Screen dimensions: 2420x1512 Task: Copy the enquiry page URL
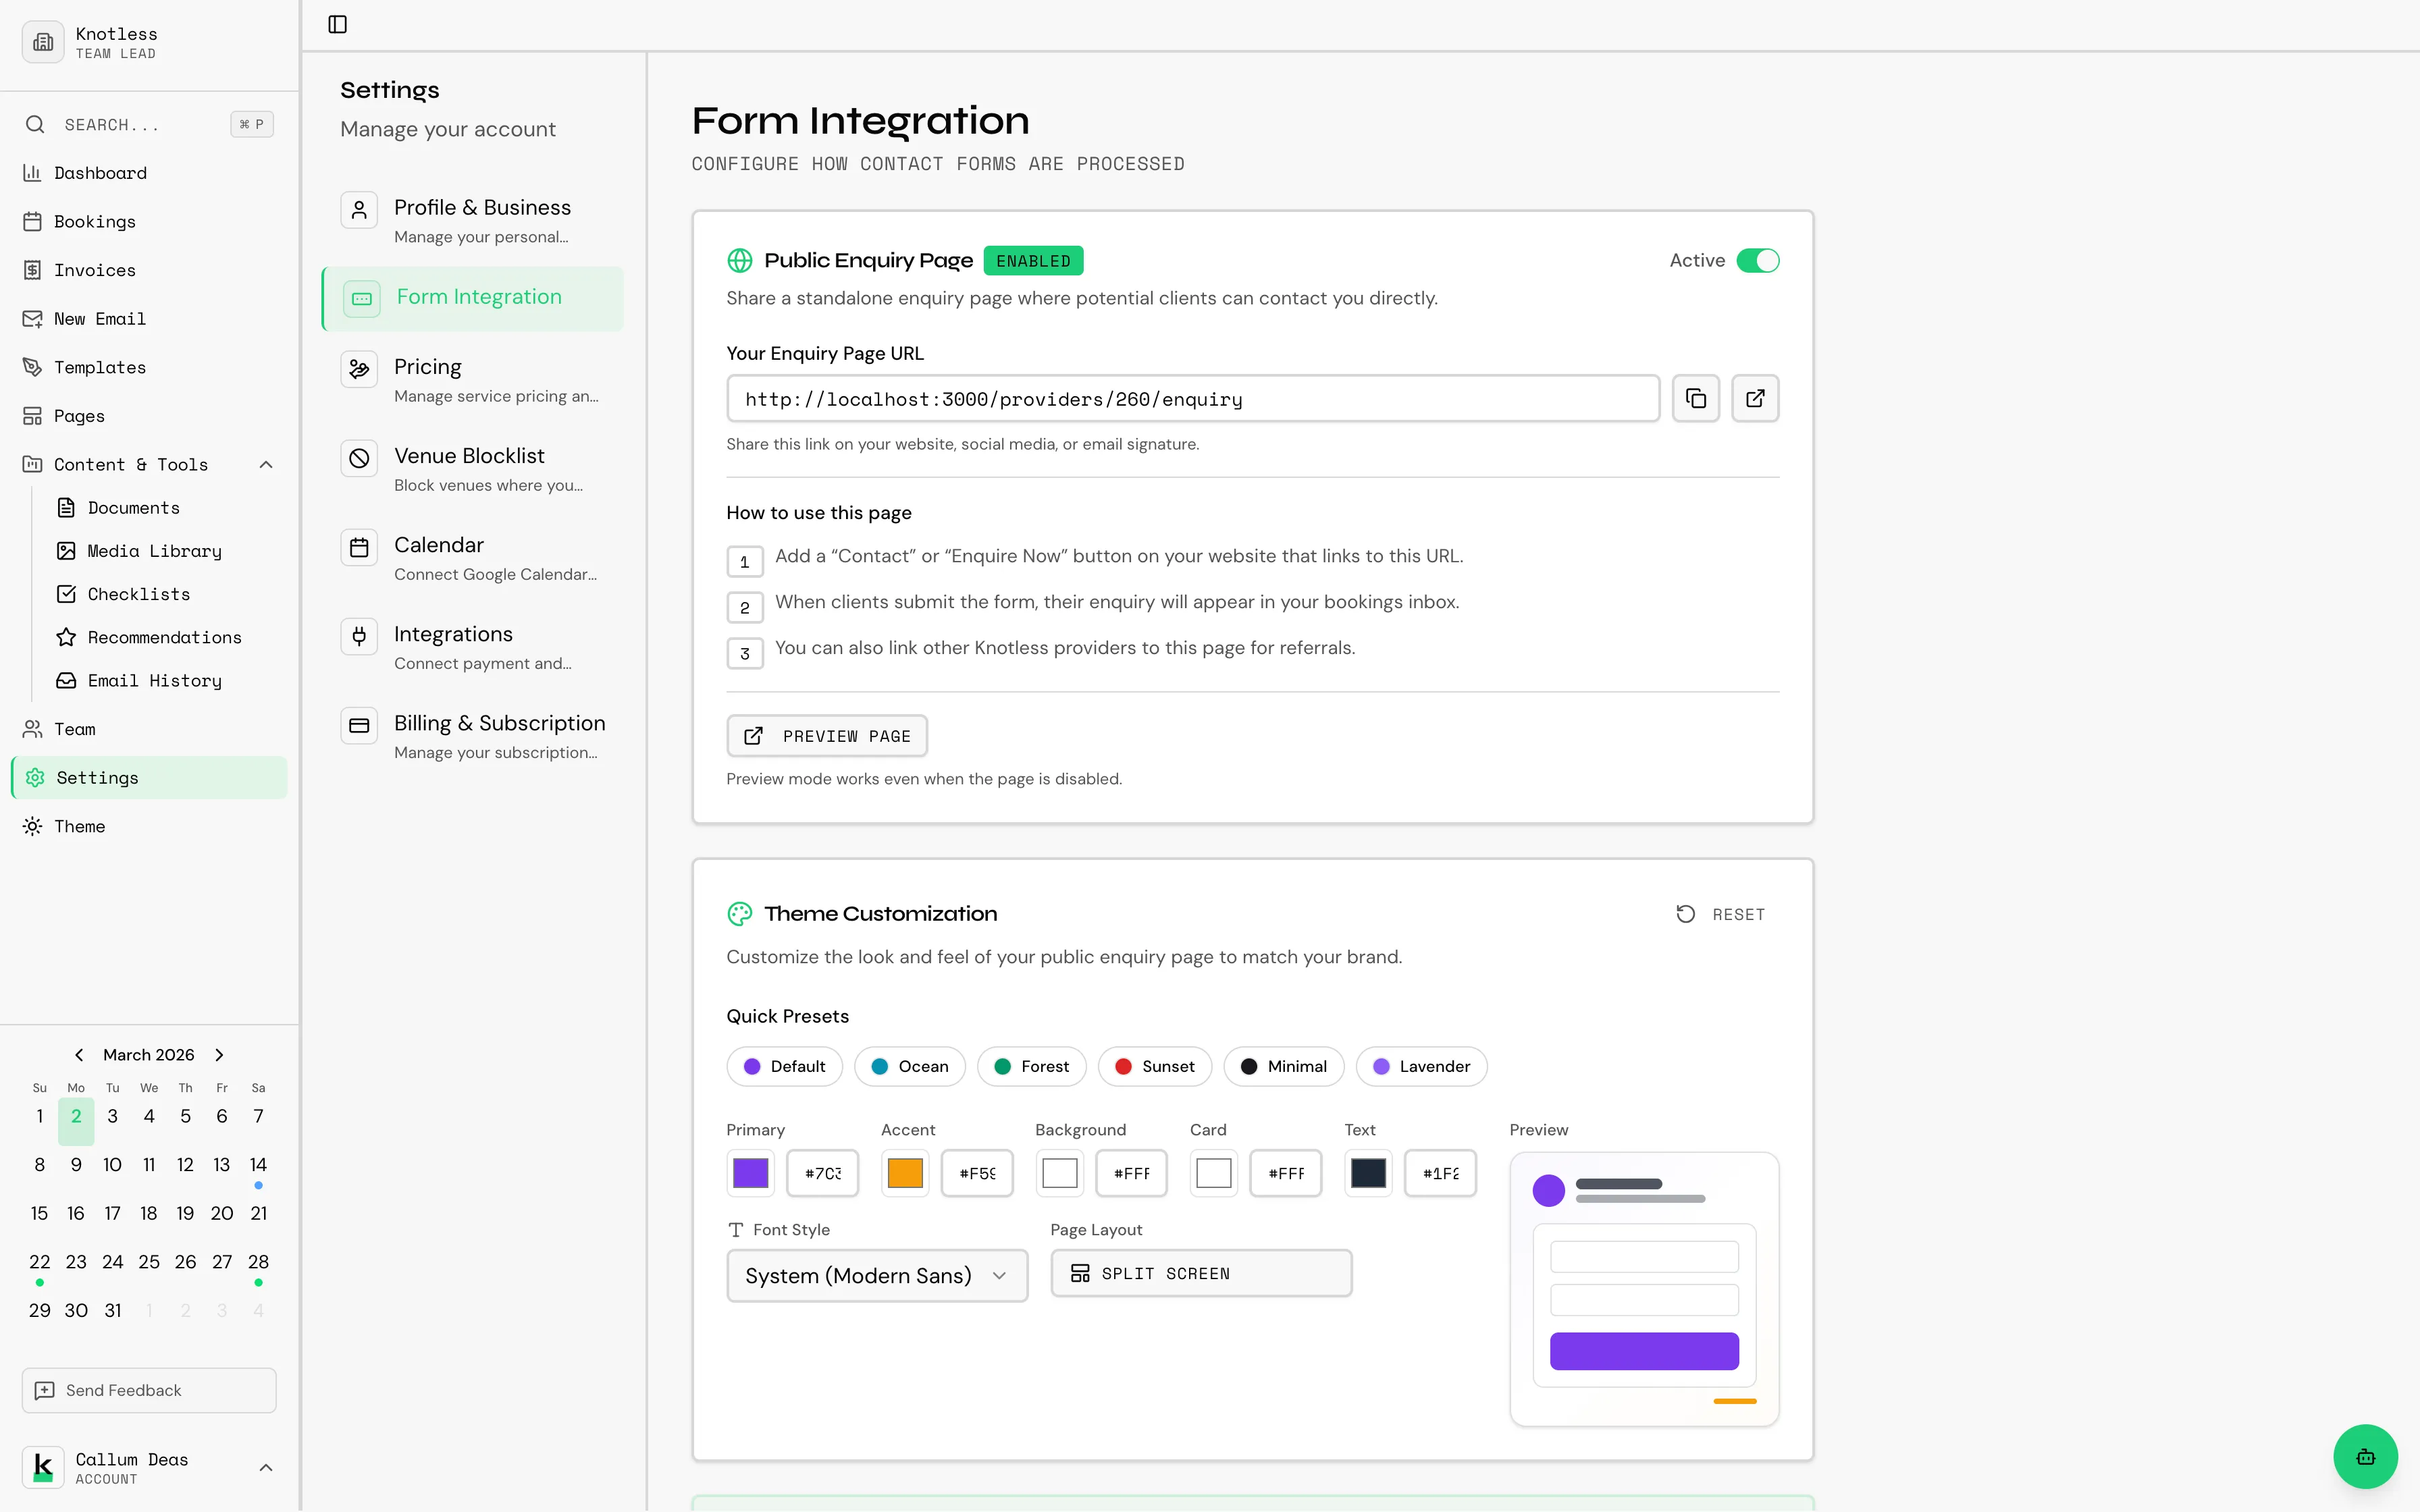[x=1695, y=398]
